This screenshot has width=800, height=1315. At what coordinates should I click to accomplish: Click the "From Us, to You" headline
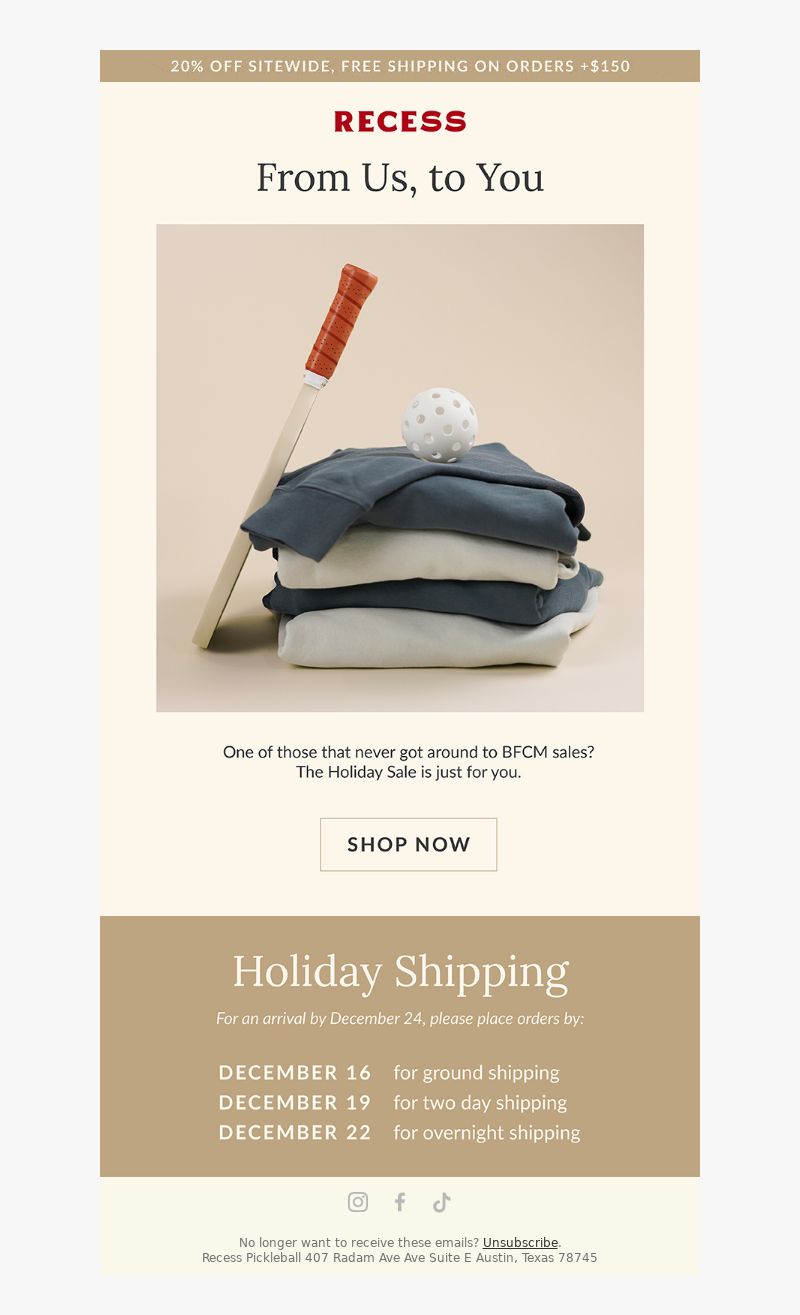coord(400,178)
